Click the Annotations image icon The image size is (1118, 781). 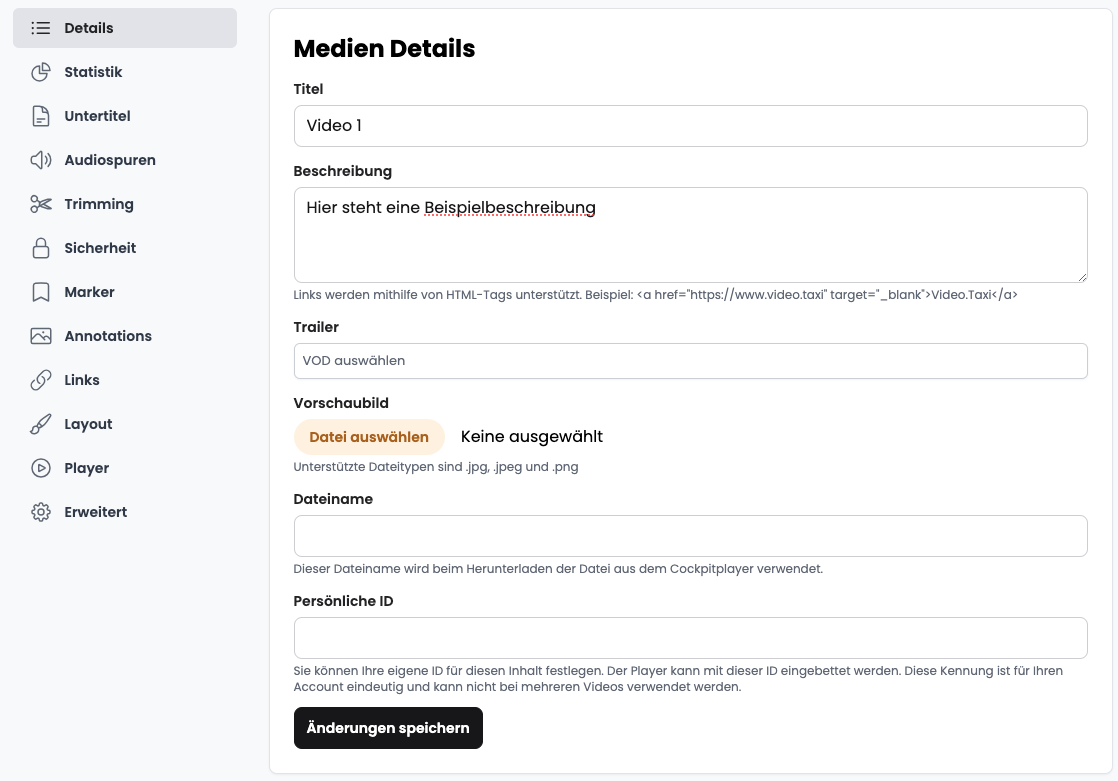41,336
